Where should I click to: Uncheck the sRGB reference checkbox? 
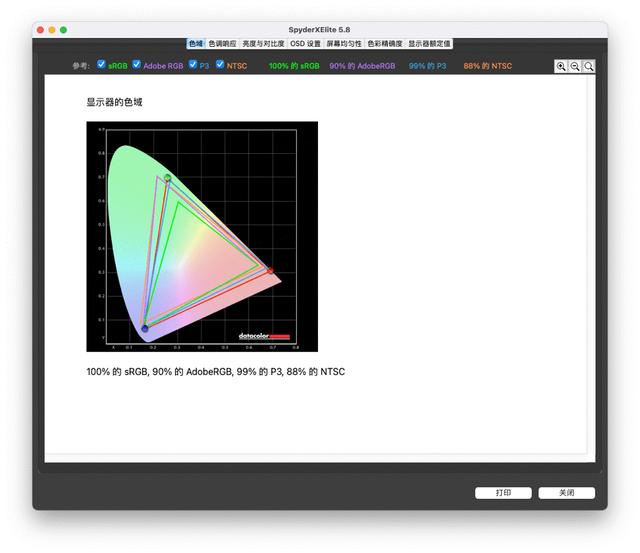pyautogui.click(x=102, y=65)
